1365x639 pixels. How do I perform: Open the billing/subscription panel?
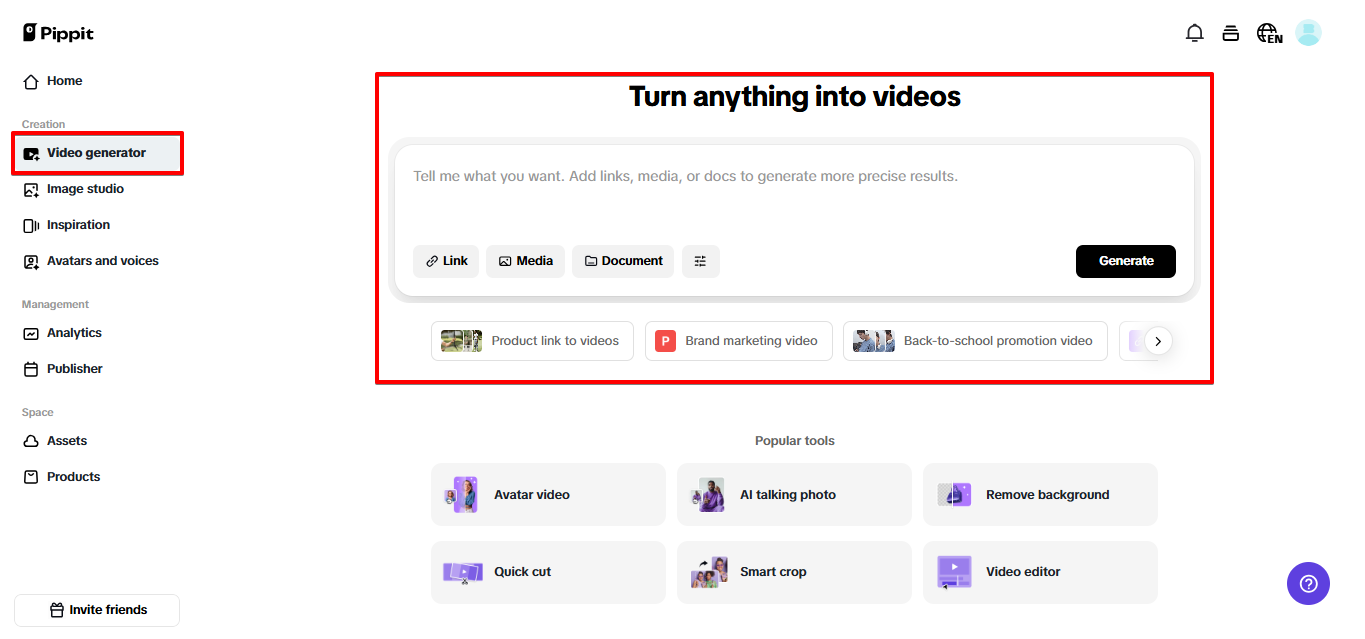coord(1231,32)
